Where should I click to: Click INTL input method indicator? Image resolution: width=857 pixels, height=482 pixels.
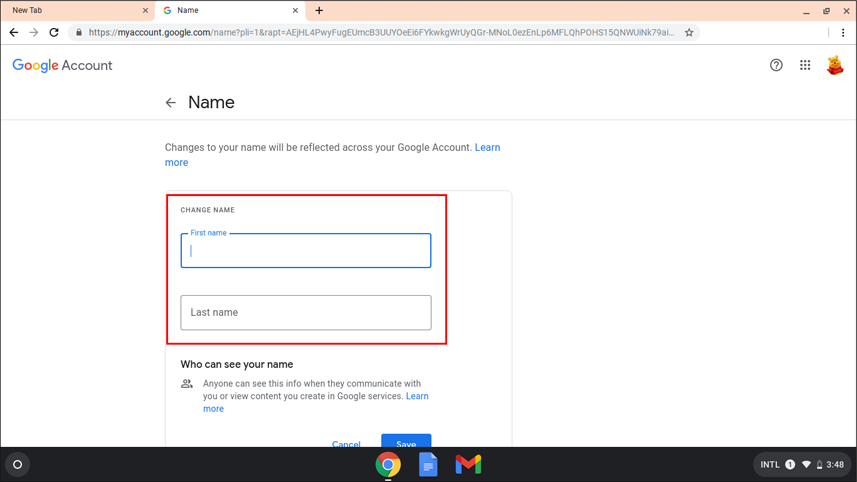(770, 465)
